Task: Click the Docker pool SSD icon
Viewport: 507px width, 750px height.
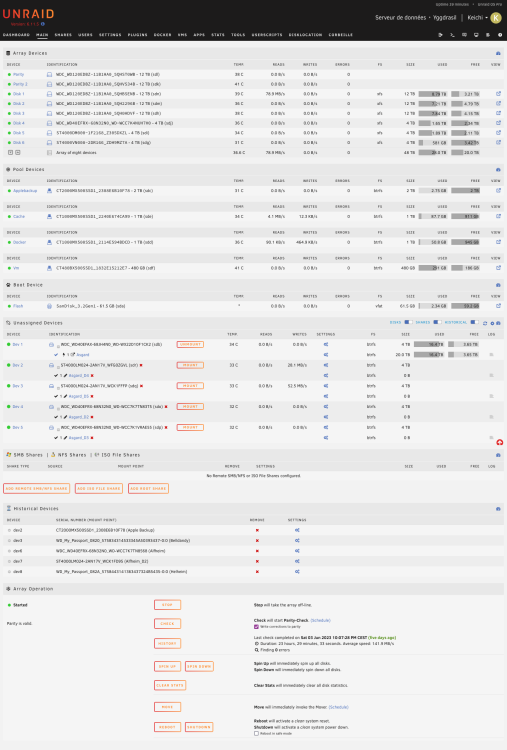Action: click(x=49, y=242)
